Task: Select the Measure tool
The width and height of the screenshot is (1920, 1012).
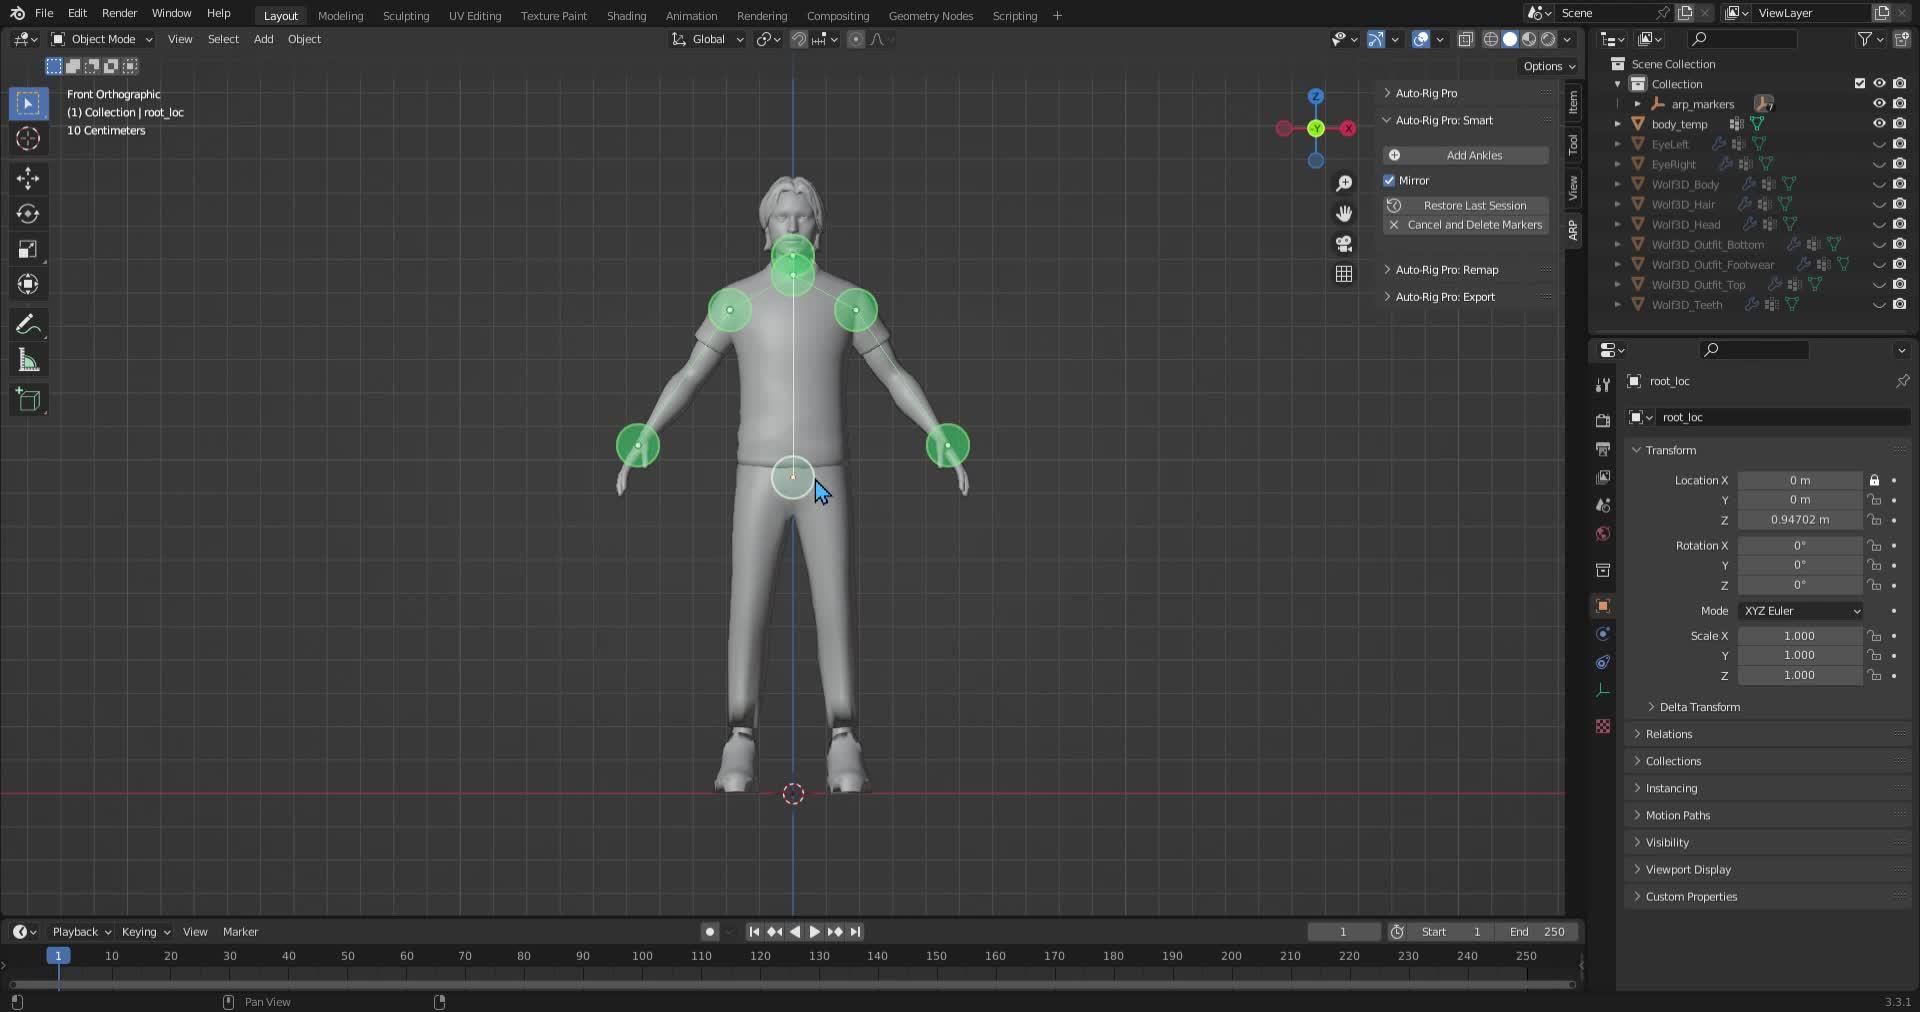Action: 28,361
